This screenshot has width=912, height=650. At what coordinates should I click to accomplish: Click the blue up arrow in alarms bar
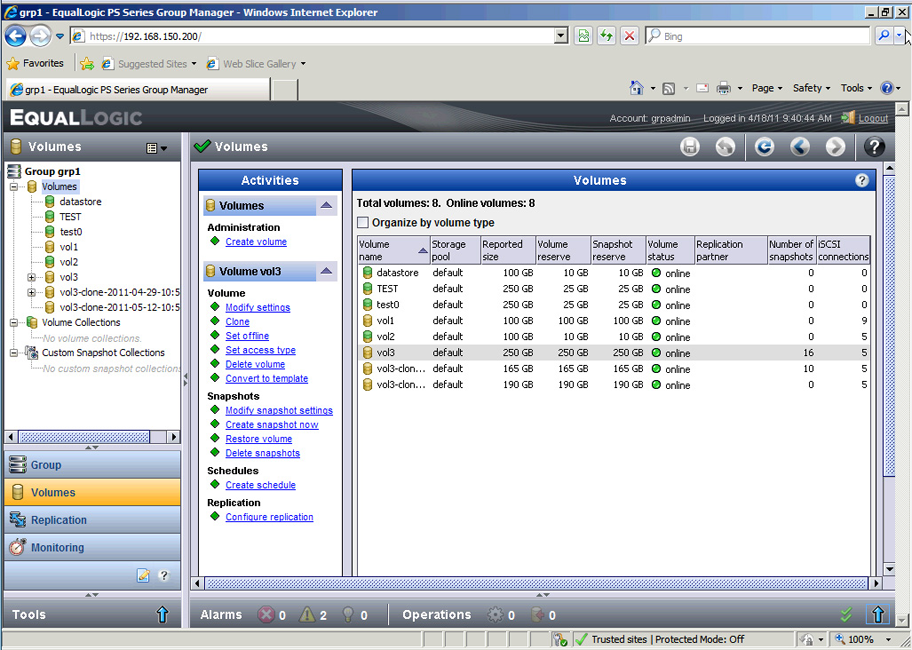(878, 615)
